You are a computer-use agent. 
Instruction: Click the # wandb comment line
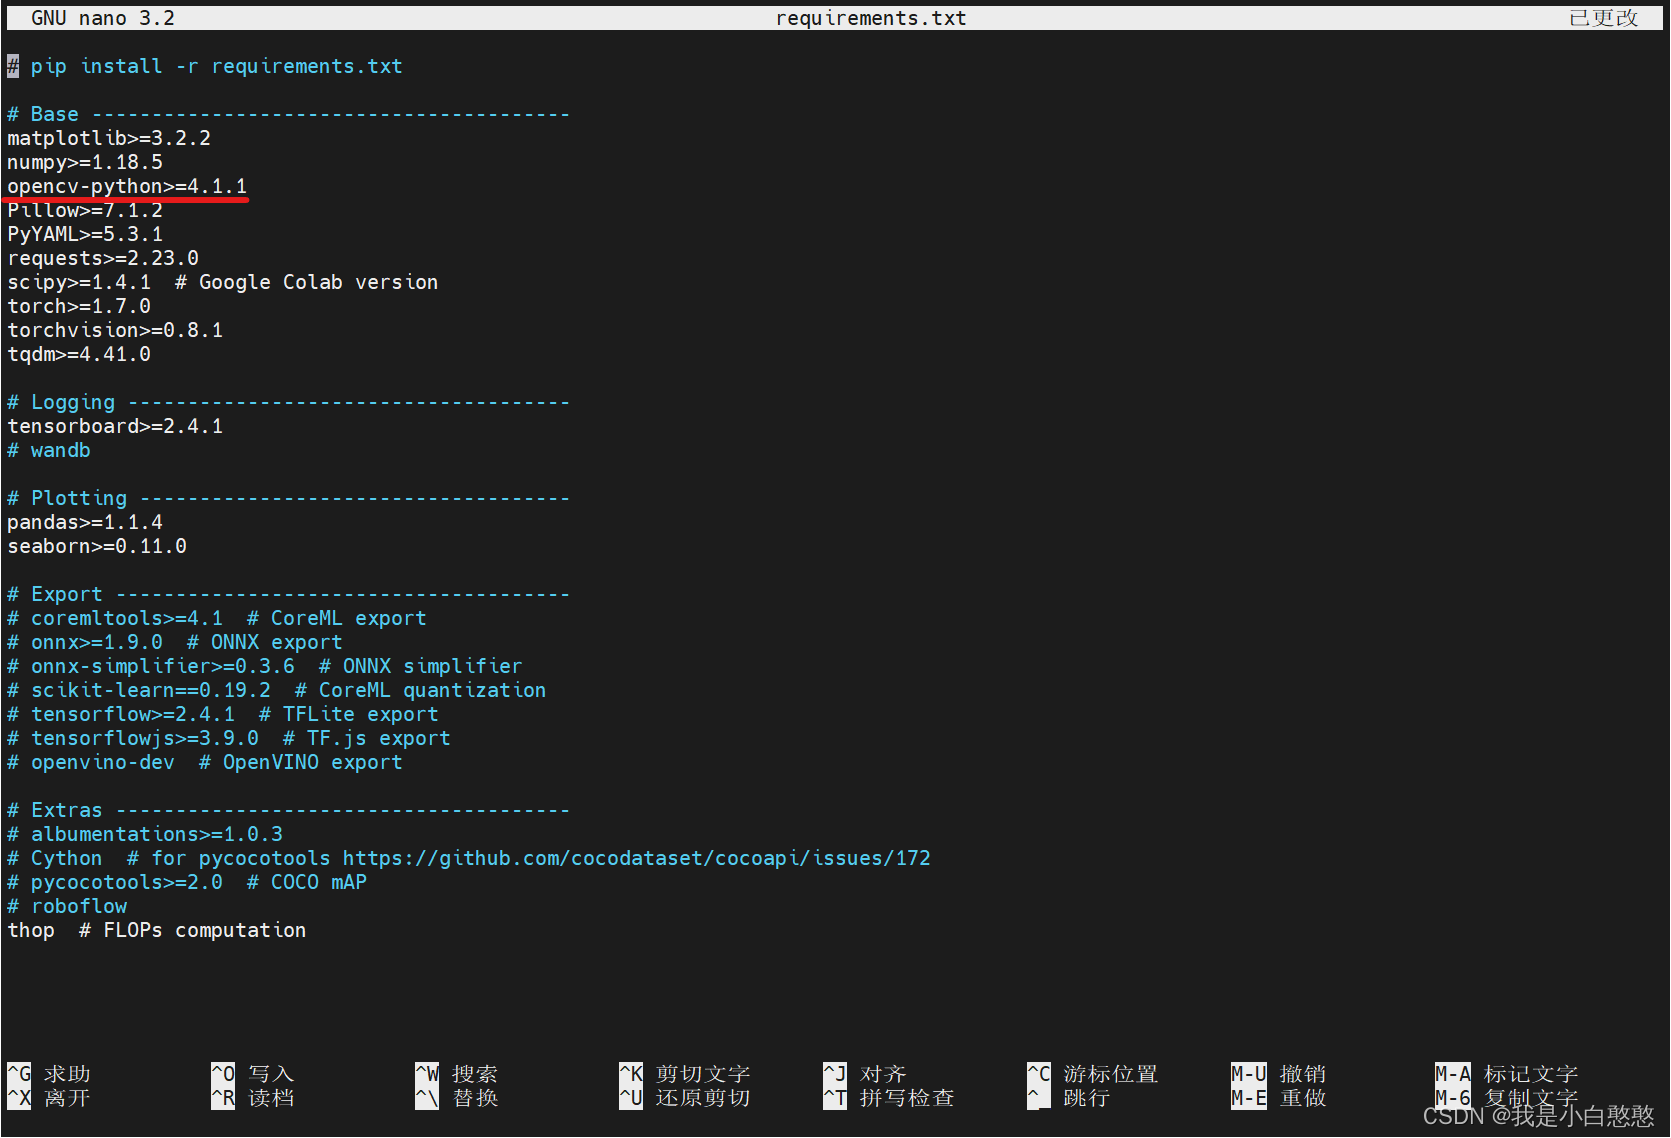click(49, 450)
